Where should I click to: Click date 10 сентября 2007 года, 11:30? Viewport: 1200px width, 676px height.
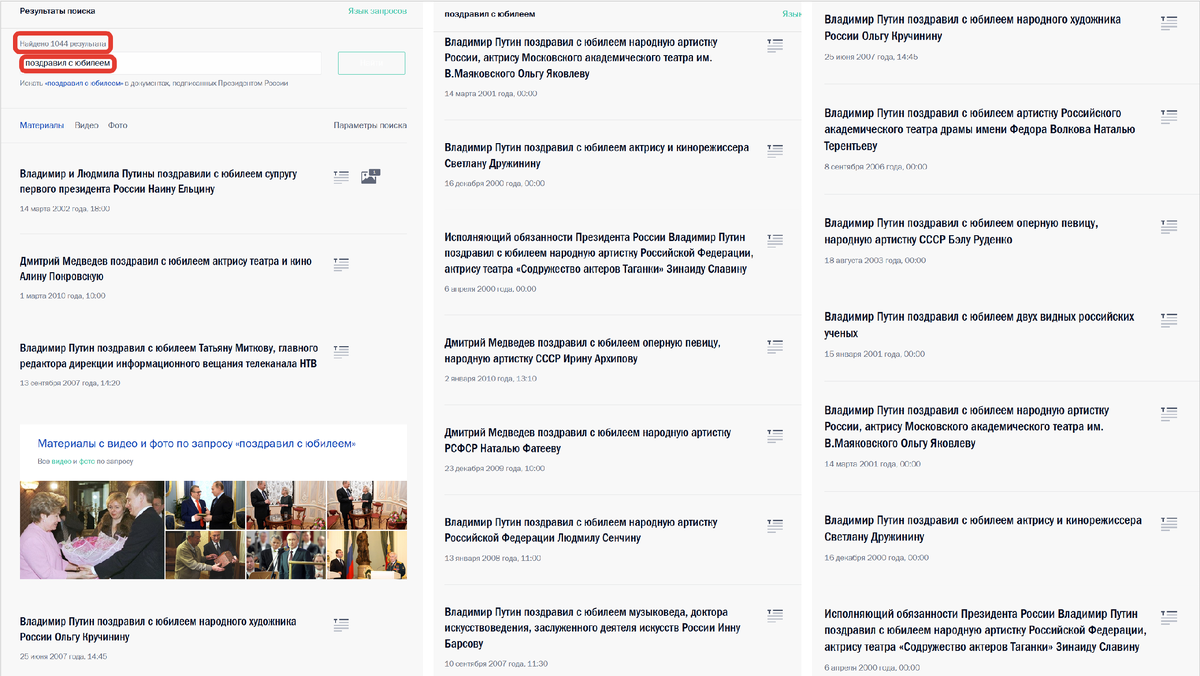click(496, 664)
